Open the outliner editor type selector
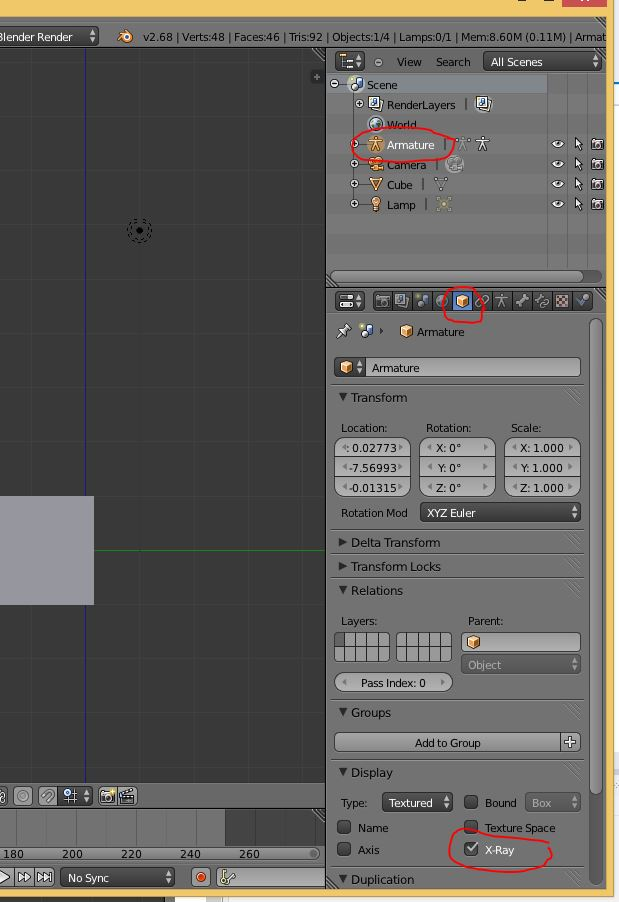 (350, 62)
